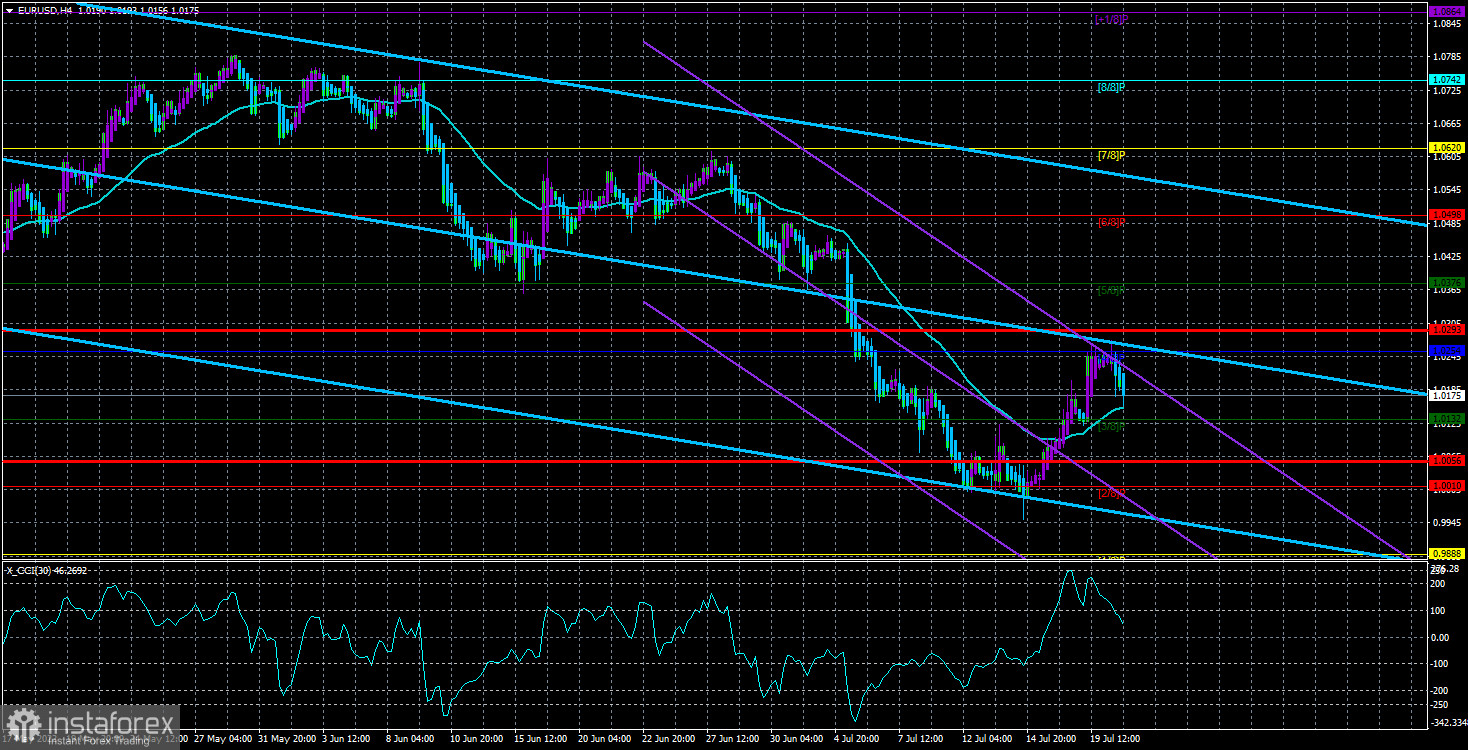Click the red 1.0056 price tag
The image size is (1468, 750).
click(x=1447, y=461)
